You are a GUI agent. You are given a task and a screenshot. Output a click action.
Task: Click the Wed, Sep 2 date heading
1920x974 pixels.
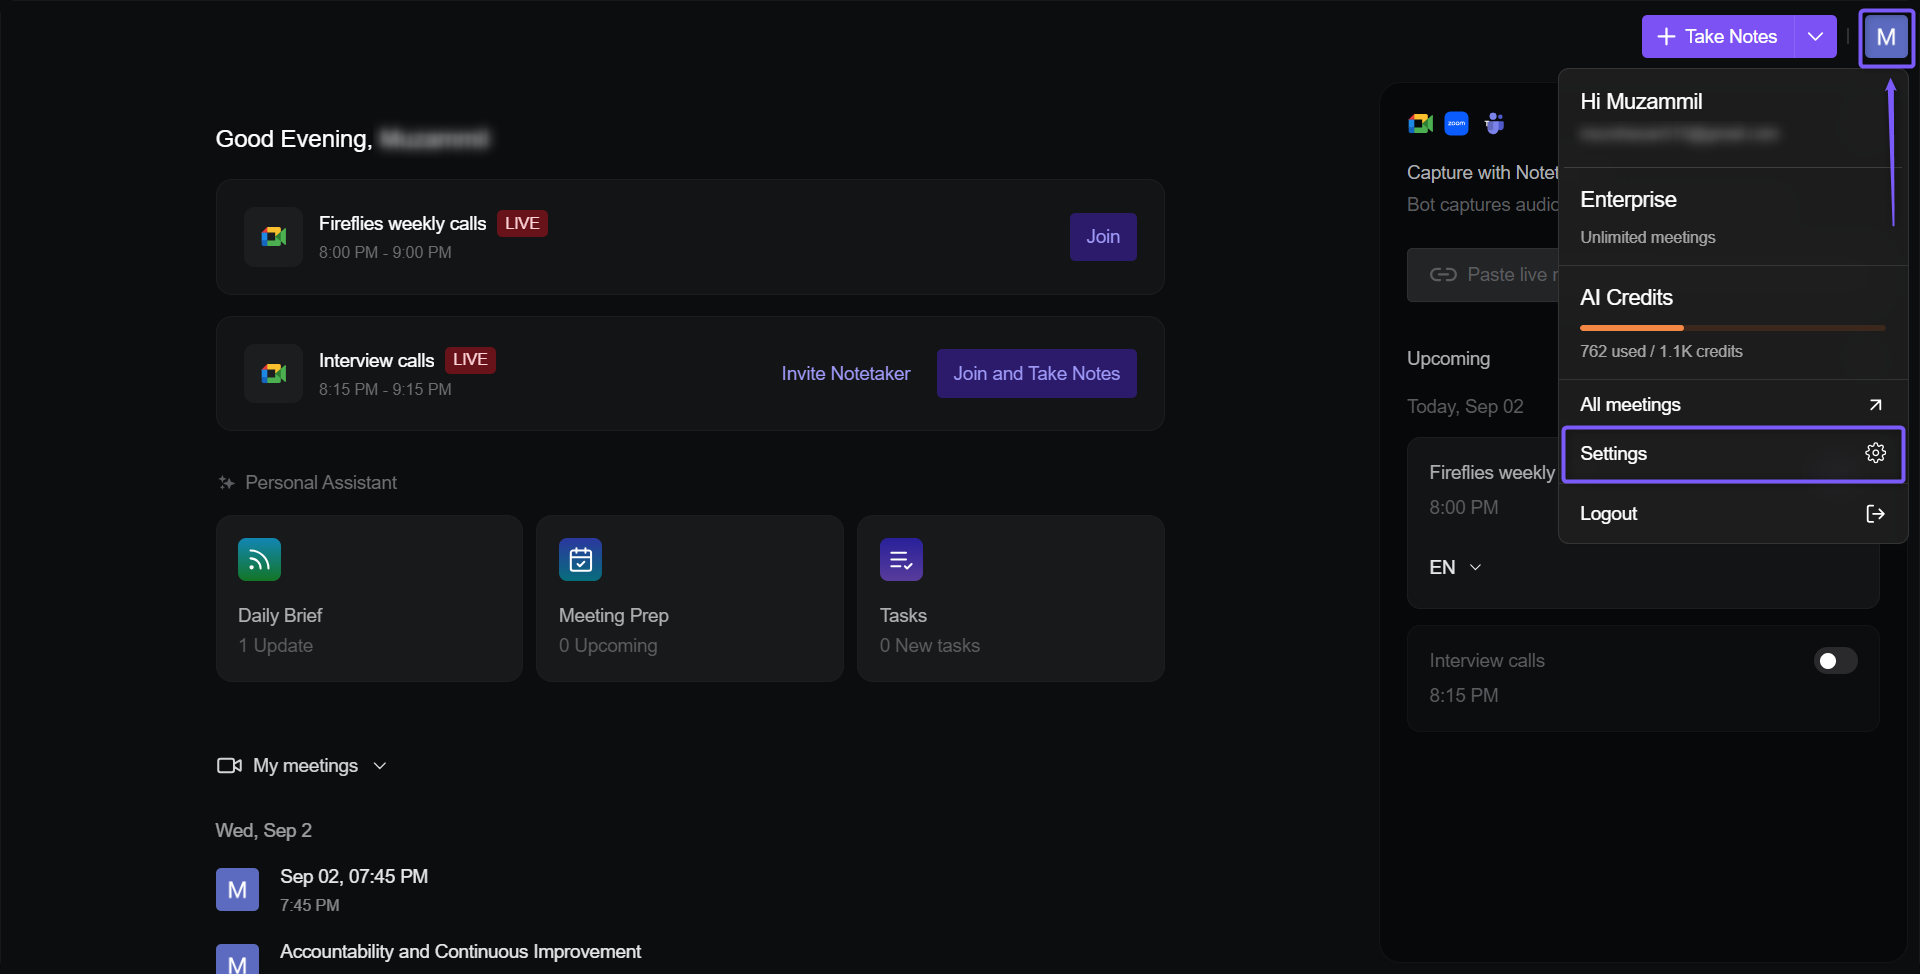coord(264,831)
